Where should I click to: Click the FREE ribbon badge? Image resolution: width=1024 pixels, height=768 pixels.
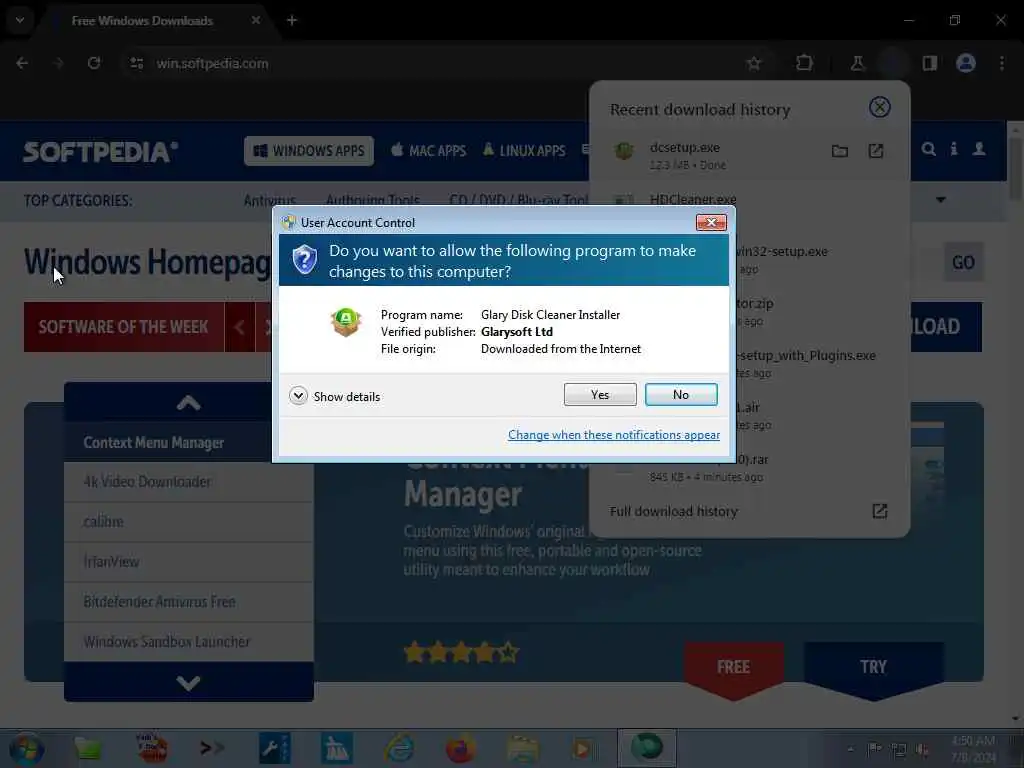pos(733,667)
